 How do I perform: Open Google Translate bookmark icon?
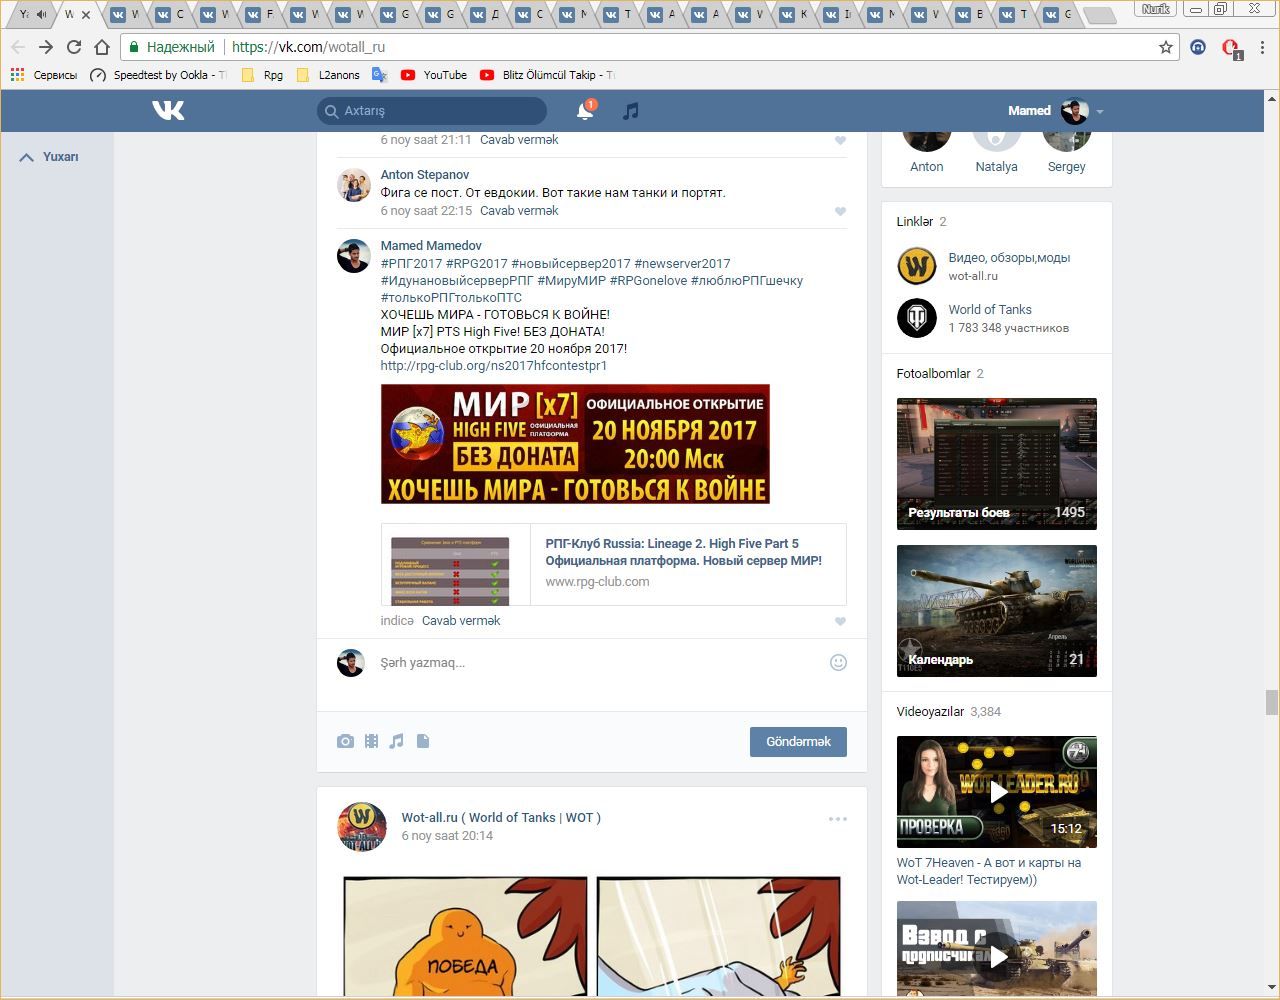tap(379, 75)
